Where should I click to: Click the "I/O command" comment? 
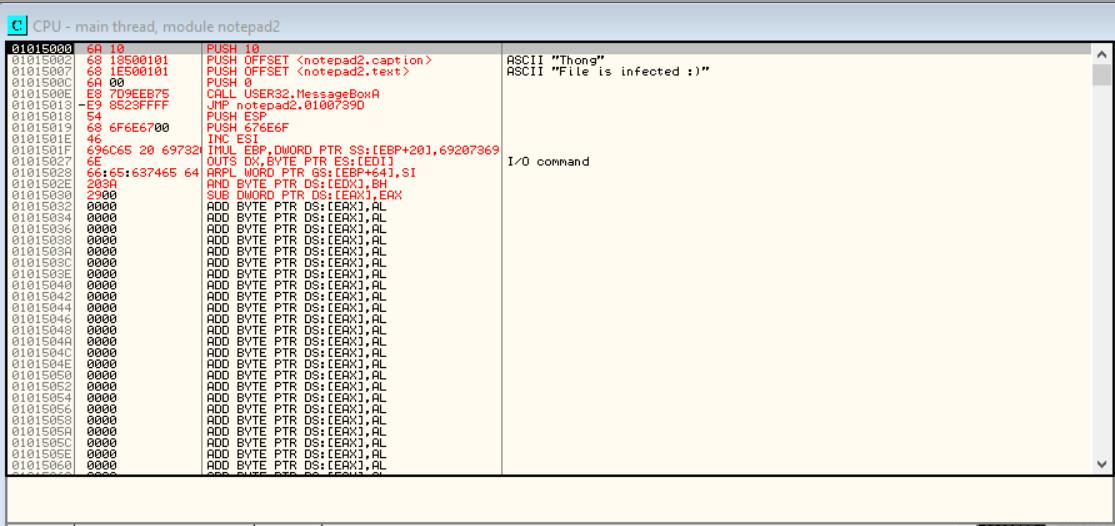click(548, 162)
